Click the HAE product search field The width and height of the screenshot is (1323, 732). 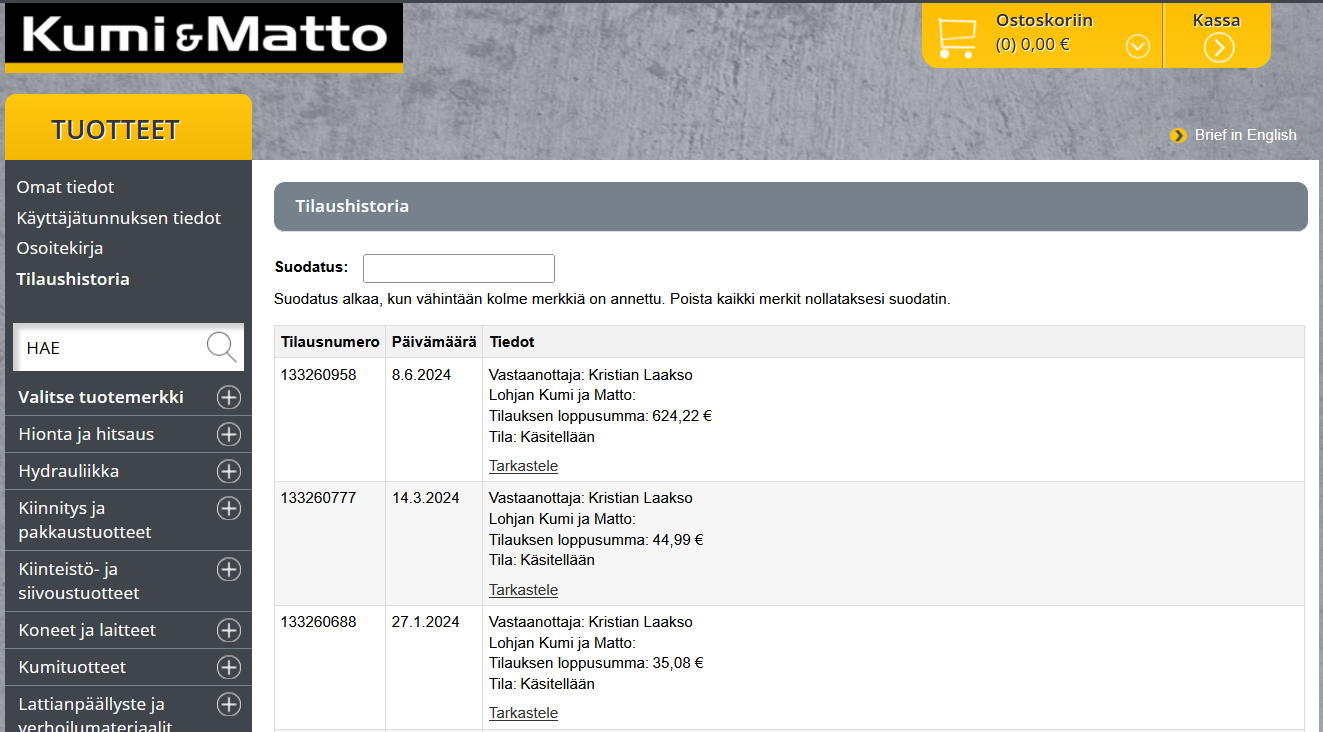[x=110, y=348]
